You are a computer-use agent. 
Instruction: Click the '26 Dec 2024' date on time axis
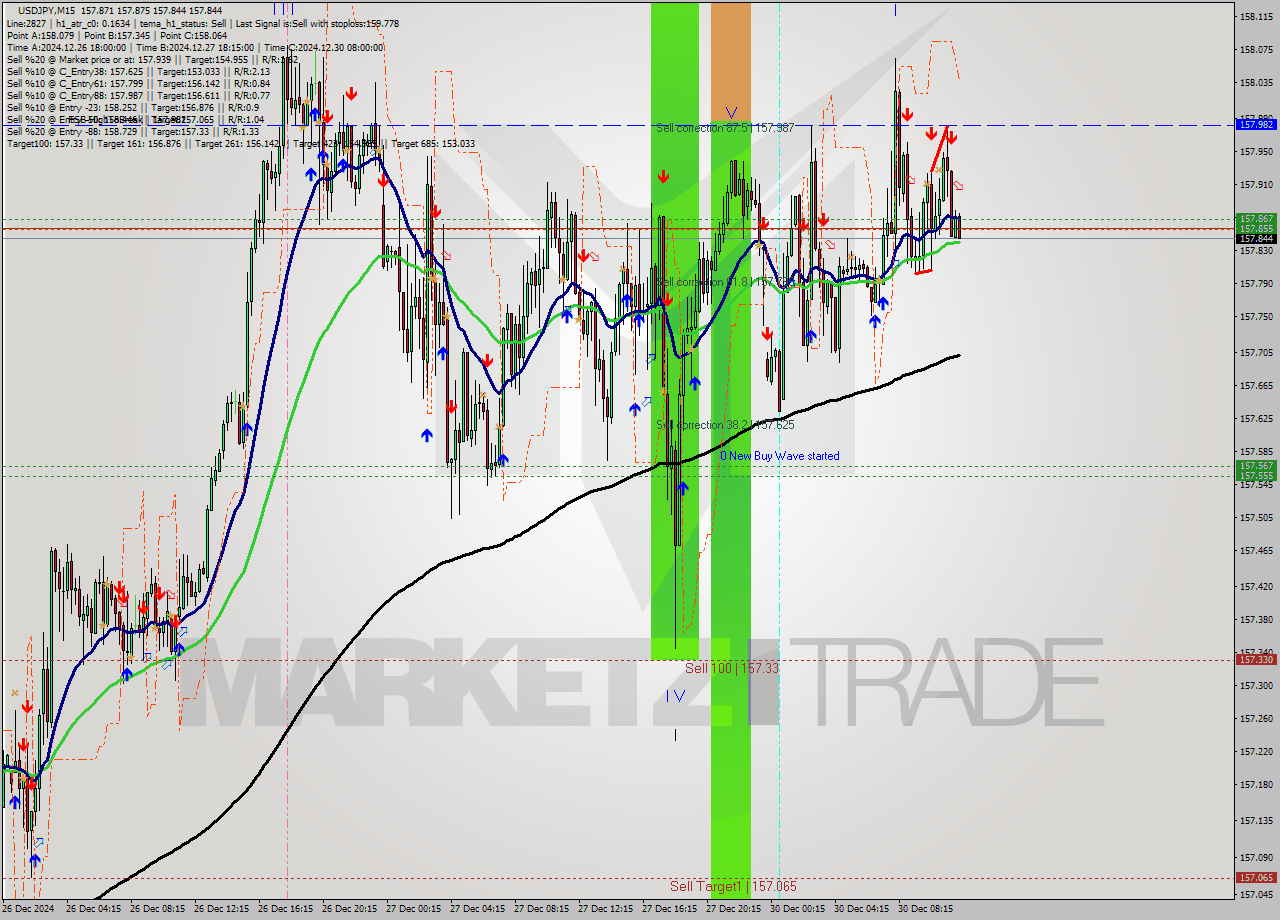point(28,909)
